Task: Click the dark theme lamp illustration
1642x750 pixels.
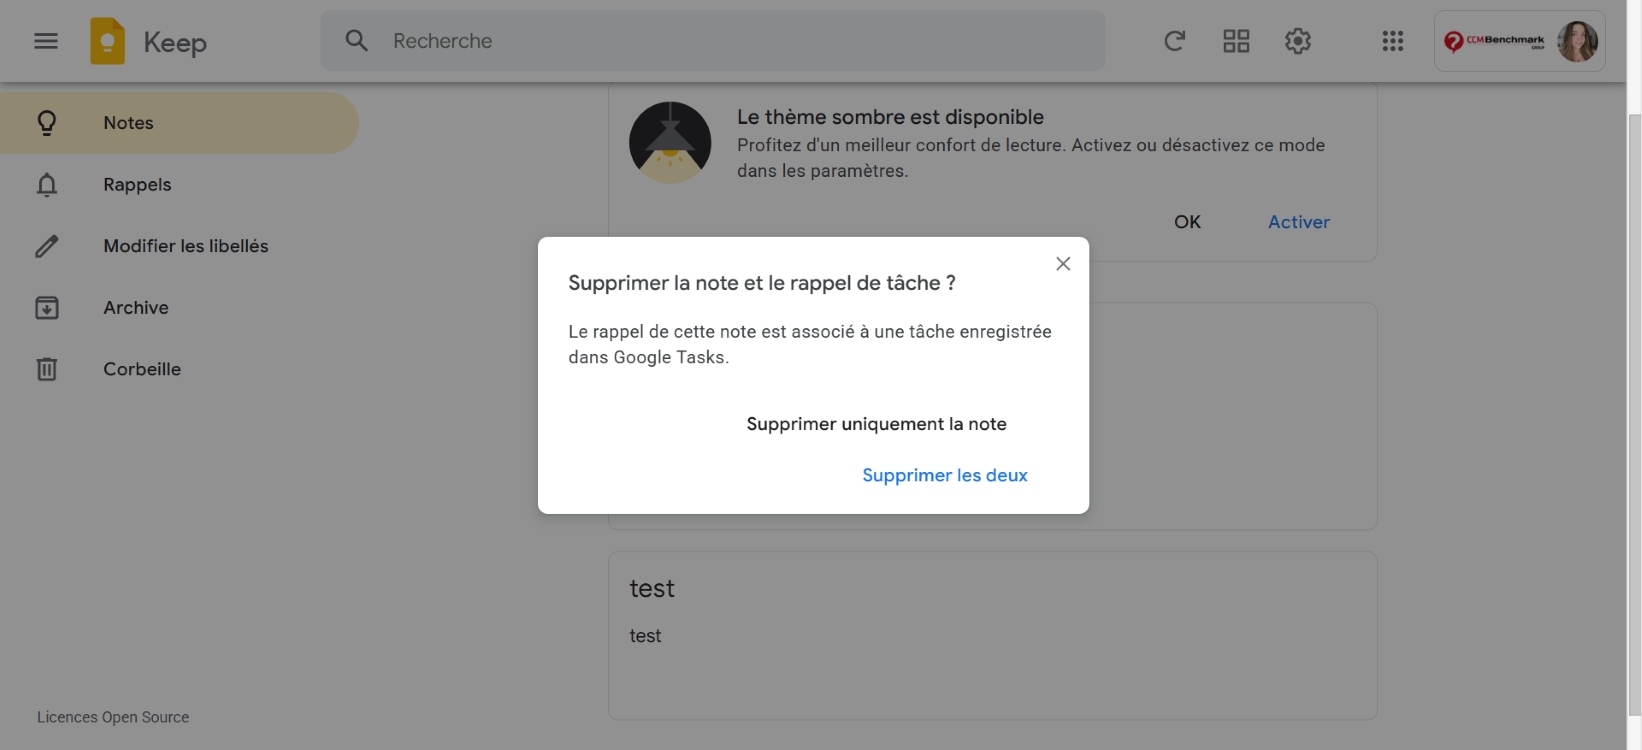Action: (x=670, y=142)
